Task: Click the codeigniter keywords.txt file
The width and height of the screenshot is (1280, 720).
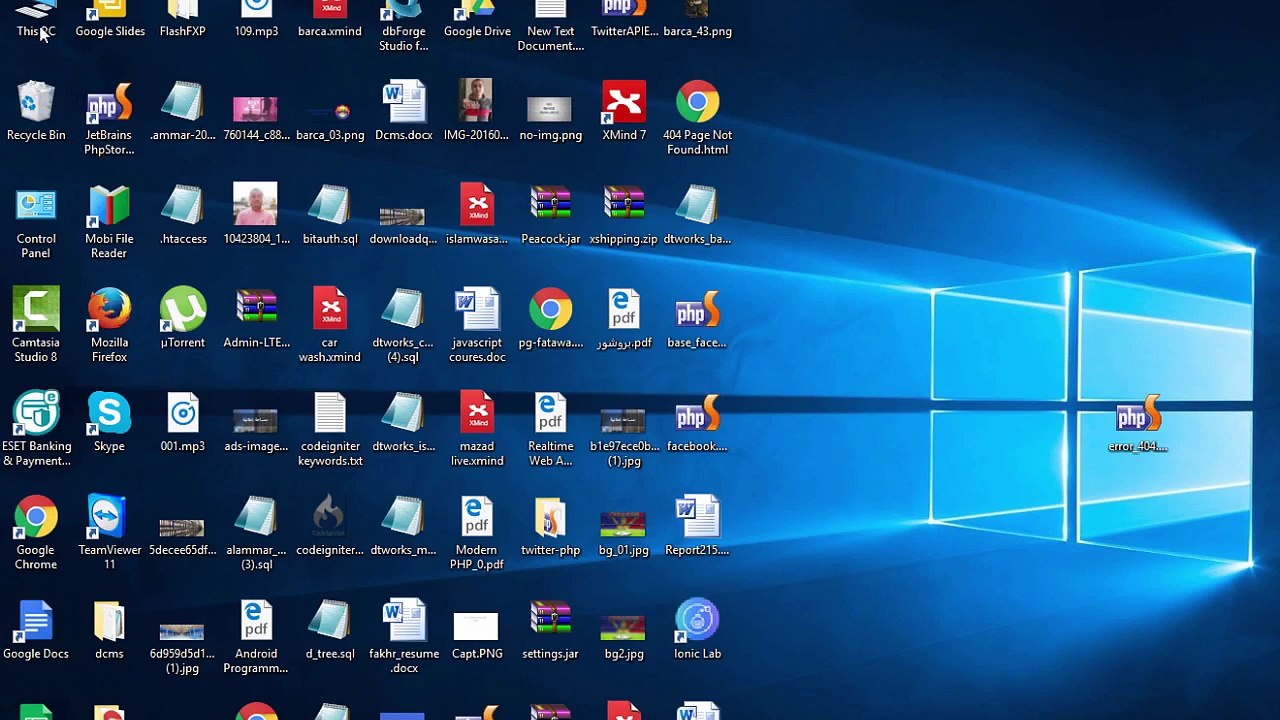Action: (330, 430)
